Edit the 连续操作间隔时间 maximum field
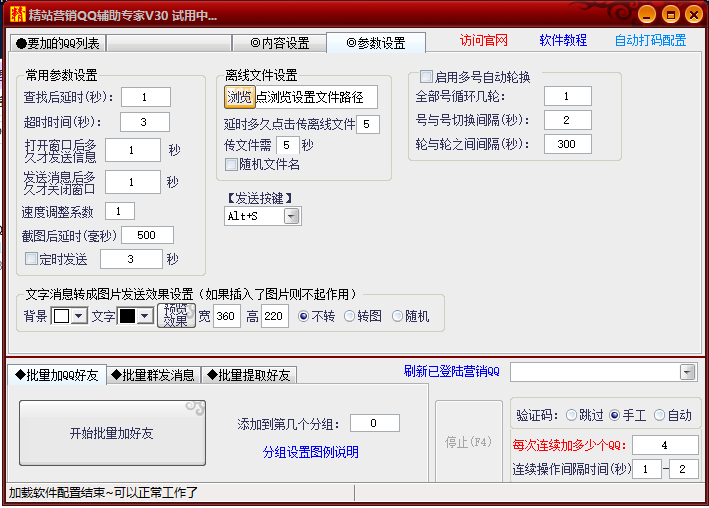This screenshot has height=508, width=709. pyautogui.click(x=683, y=469)
